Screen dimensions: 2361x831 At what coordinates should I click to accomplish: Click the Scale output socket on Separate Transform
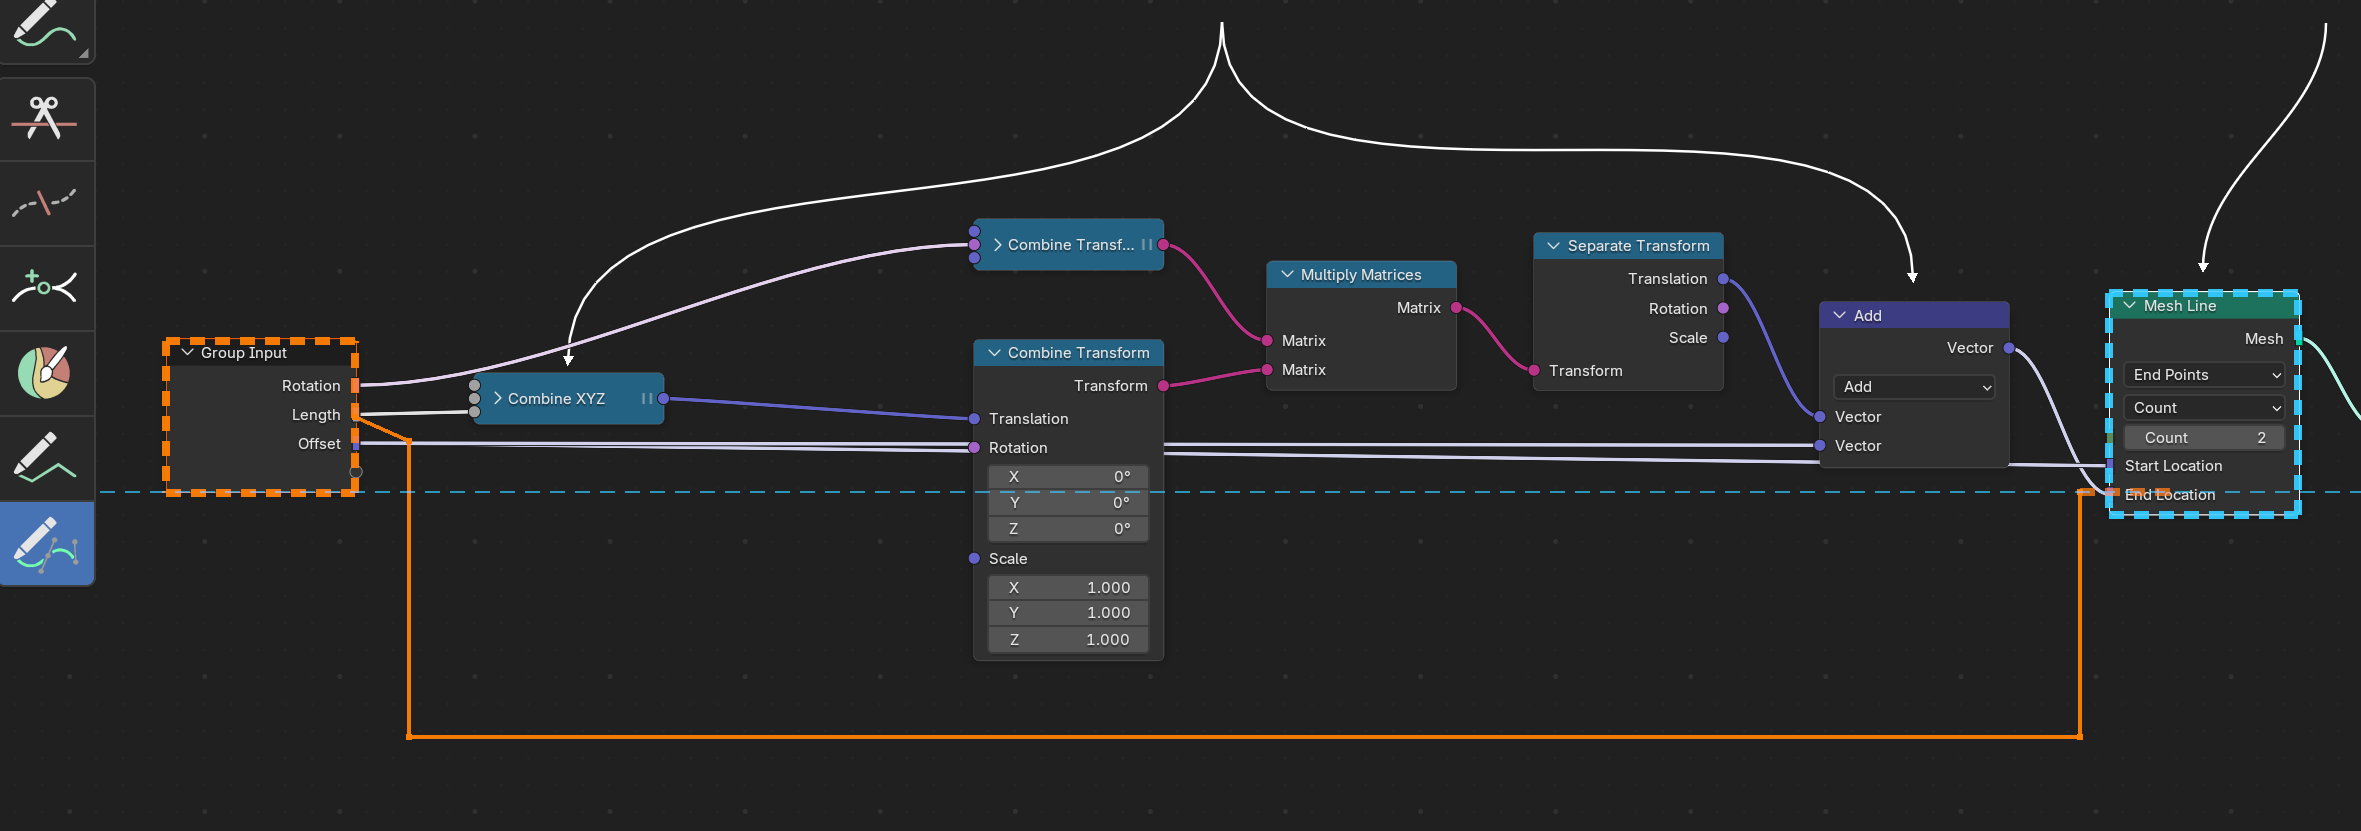tap(1723, 337)
